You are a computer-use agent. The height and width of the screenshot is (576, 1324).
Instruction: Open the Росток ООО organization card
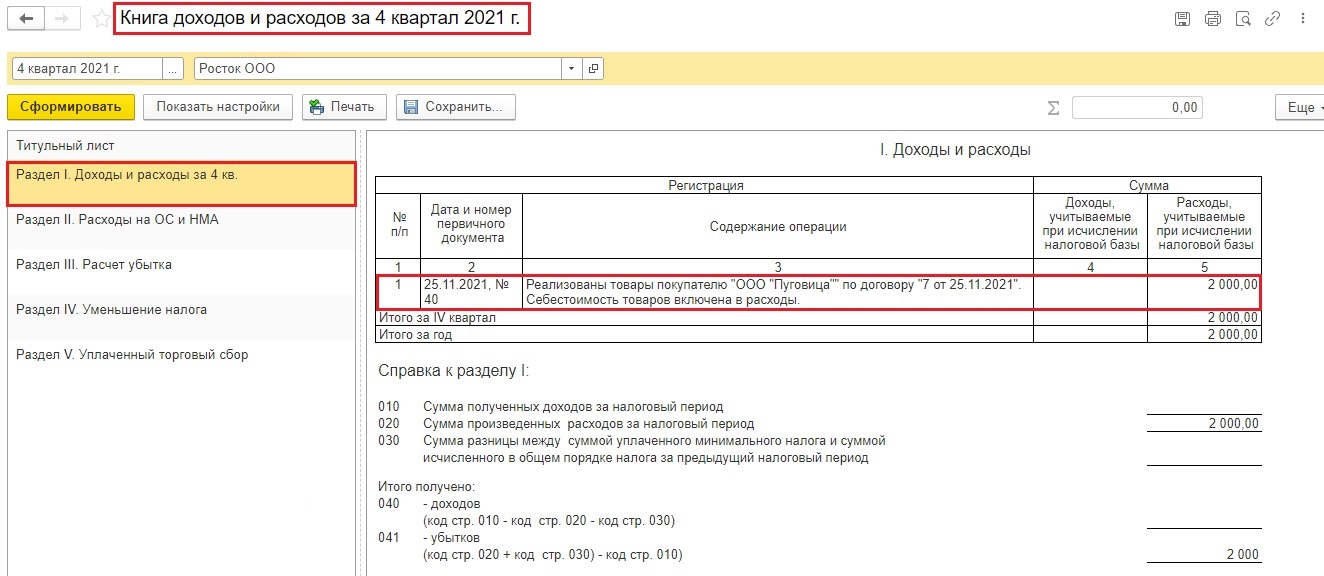pos(593,69)
